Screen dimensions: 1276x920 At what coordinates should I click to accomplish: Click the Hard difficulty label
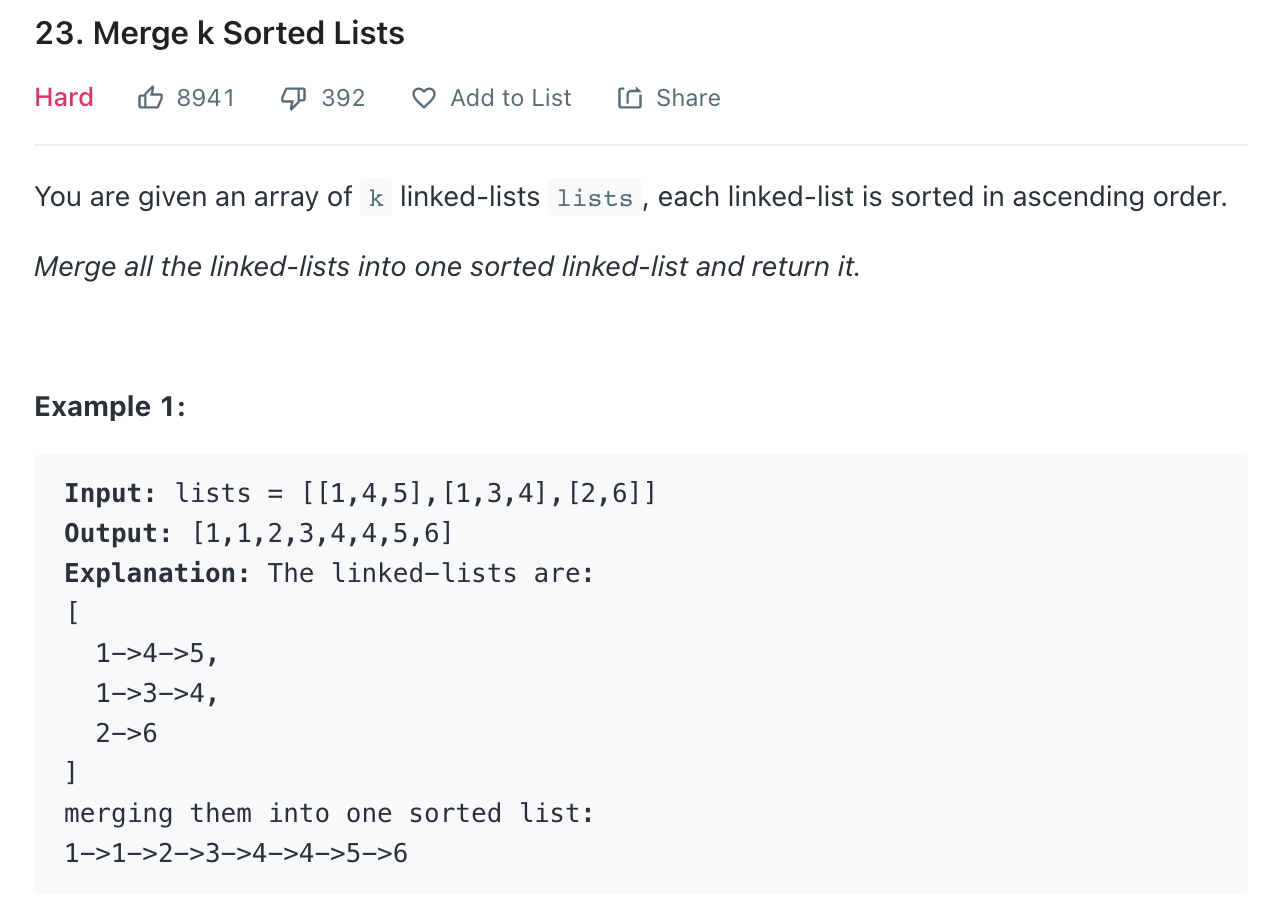[x=64, y=97]
